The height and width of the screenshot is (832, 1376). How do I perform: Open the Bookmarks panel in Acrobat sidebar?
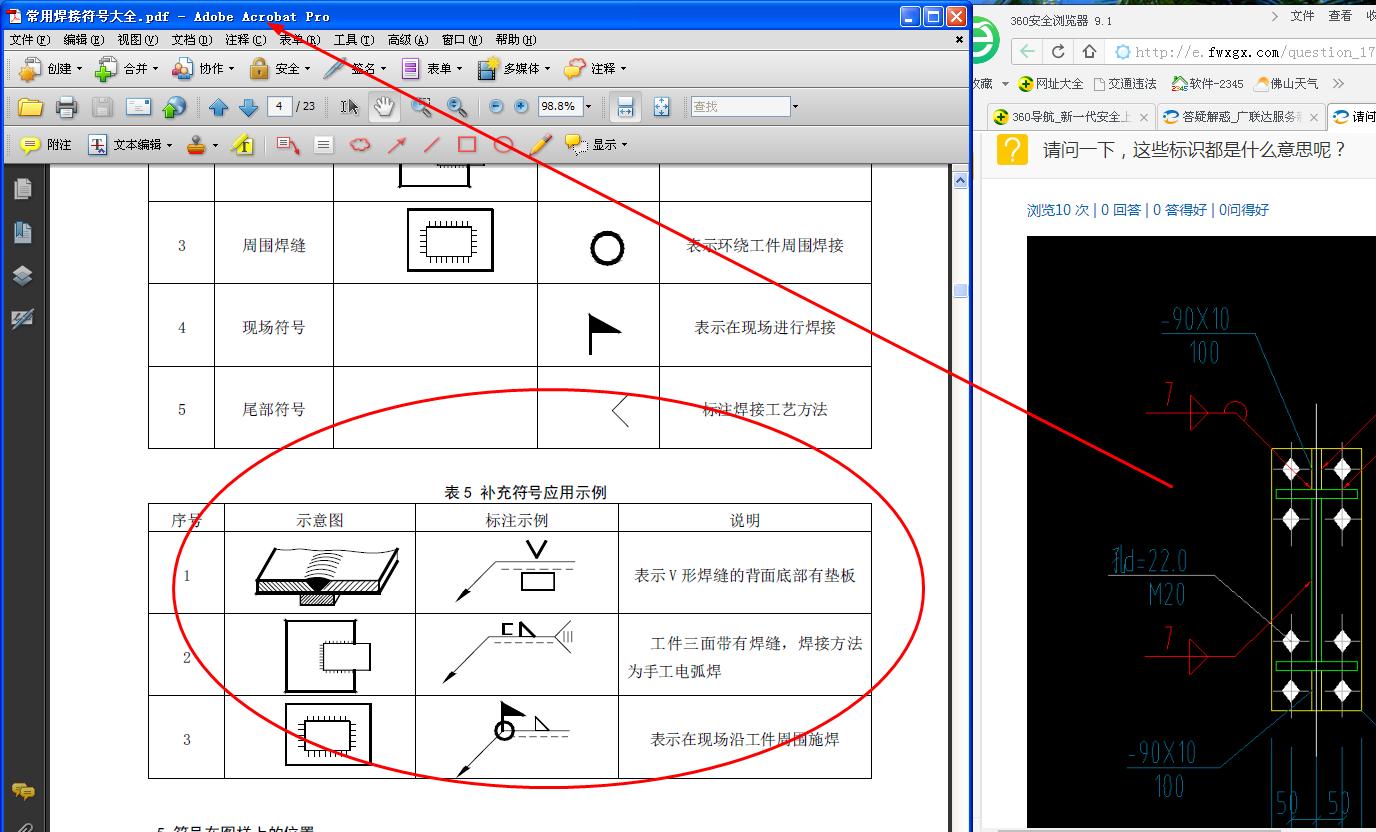tap(22, 233)
